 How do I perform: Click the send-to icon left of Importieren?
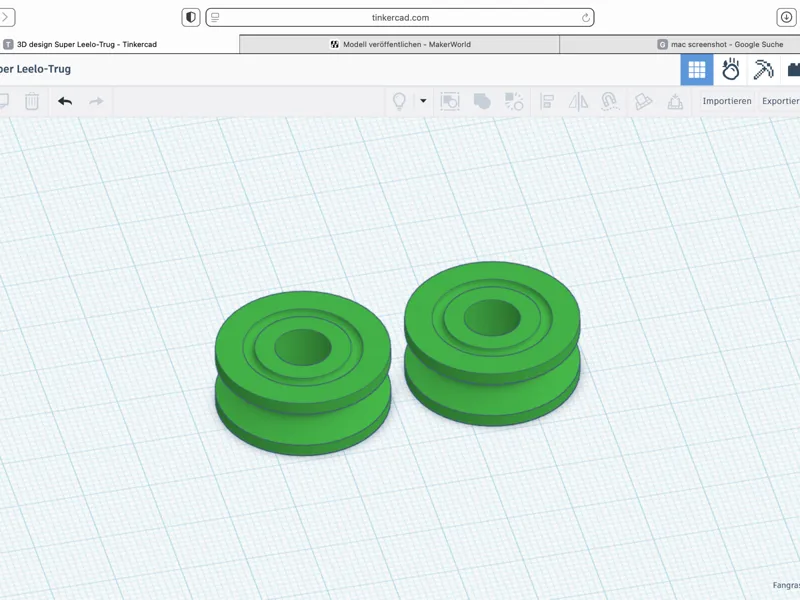pyautogui.click(x=675, y=101)
